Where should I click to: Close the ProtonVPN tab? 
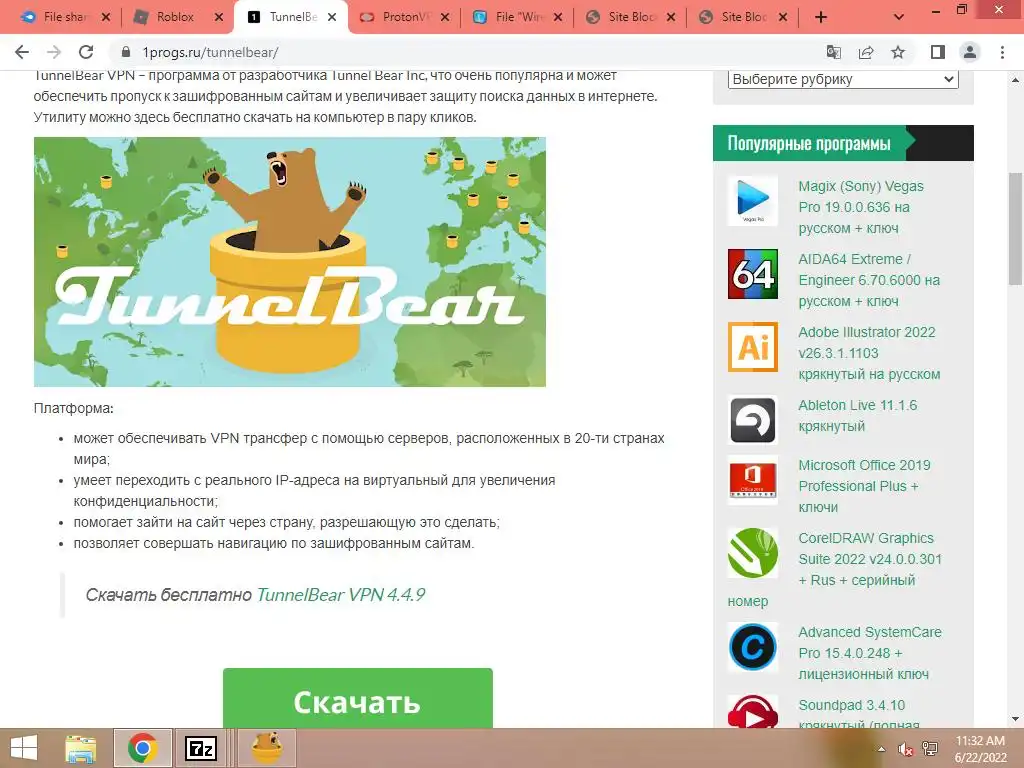[445, 18]
